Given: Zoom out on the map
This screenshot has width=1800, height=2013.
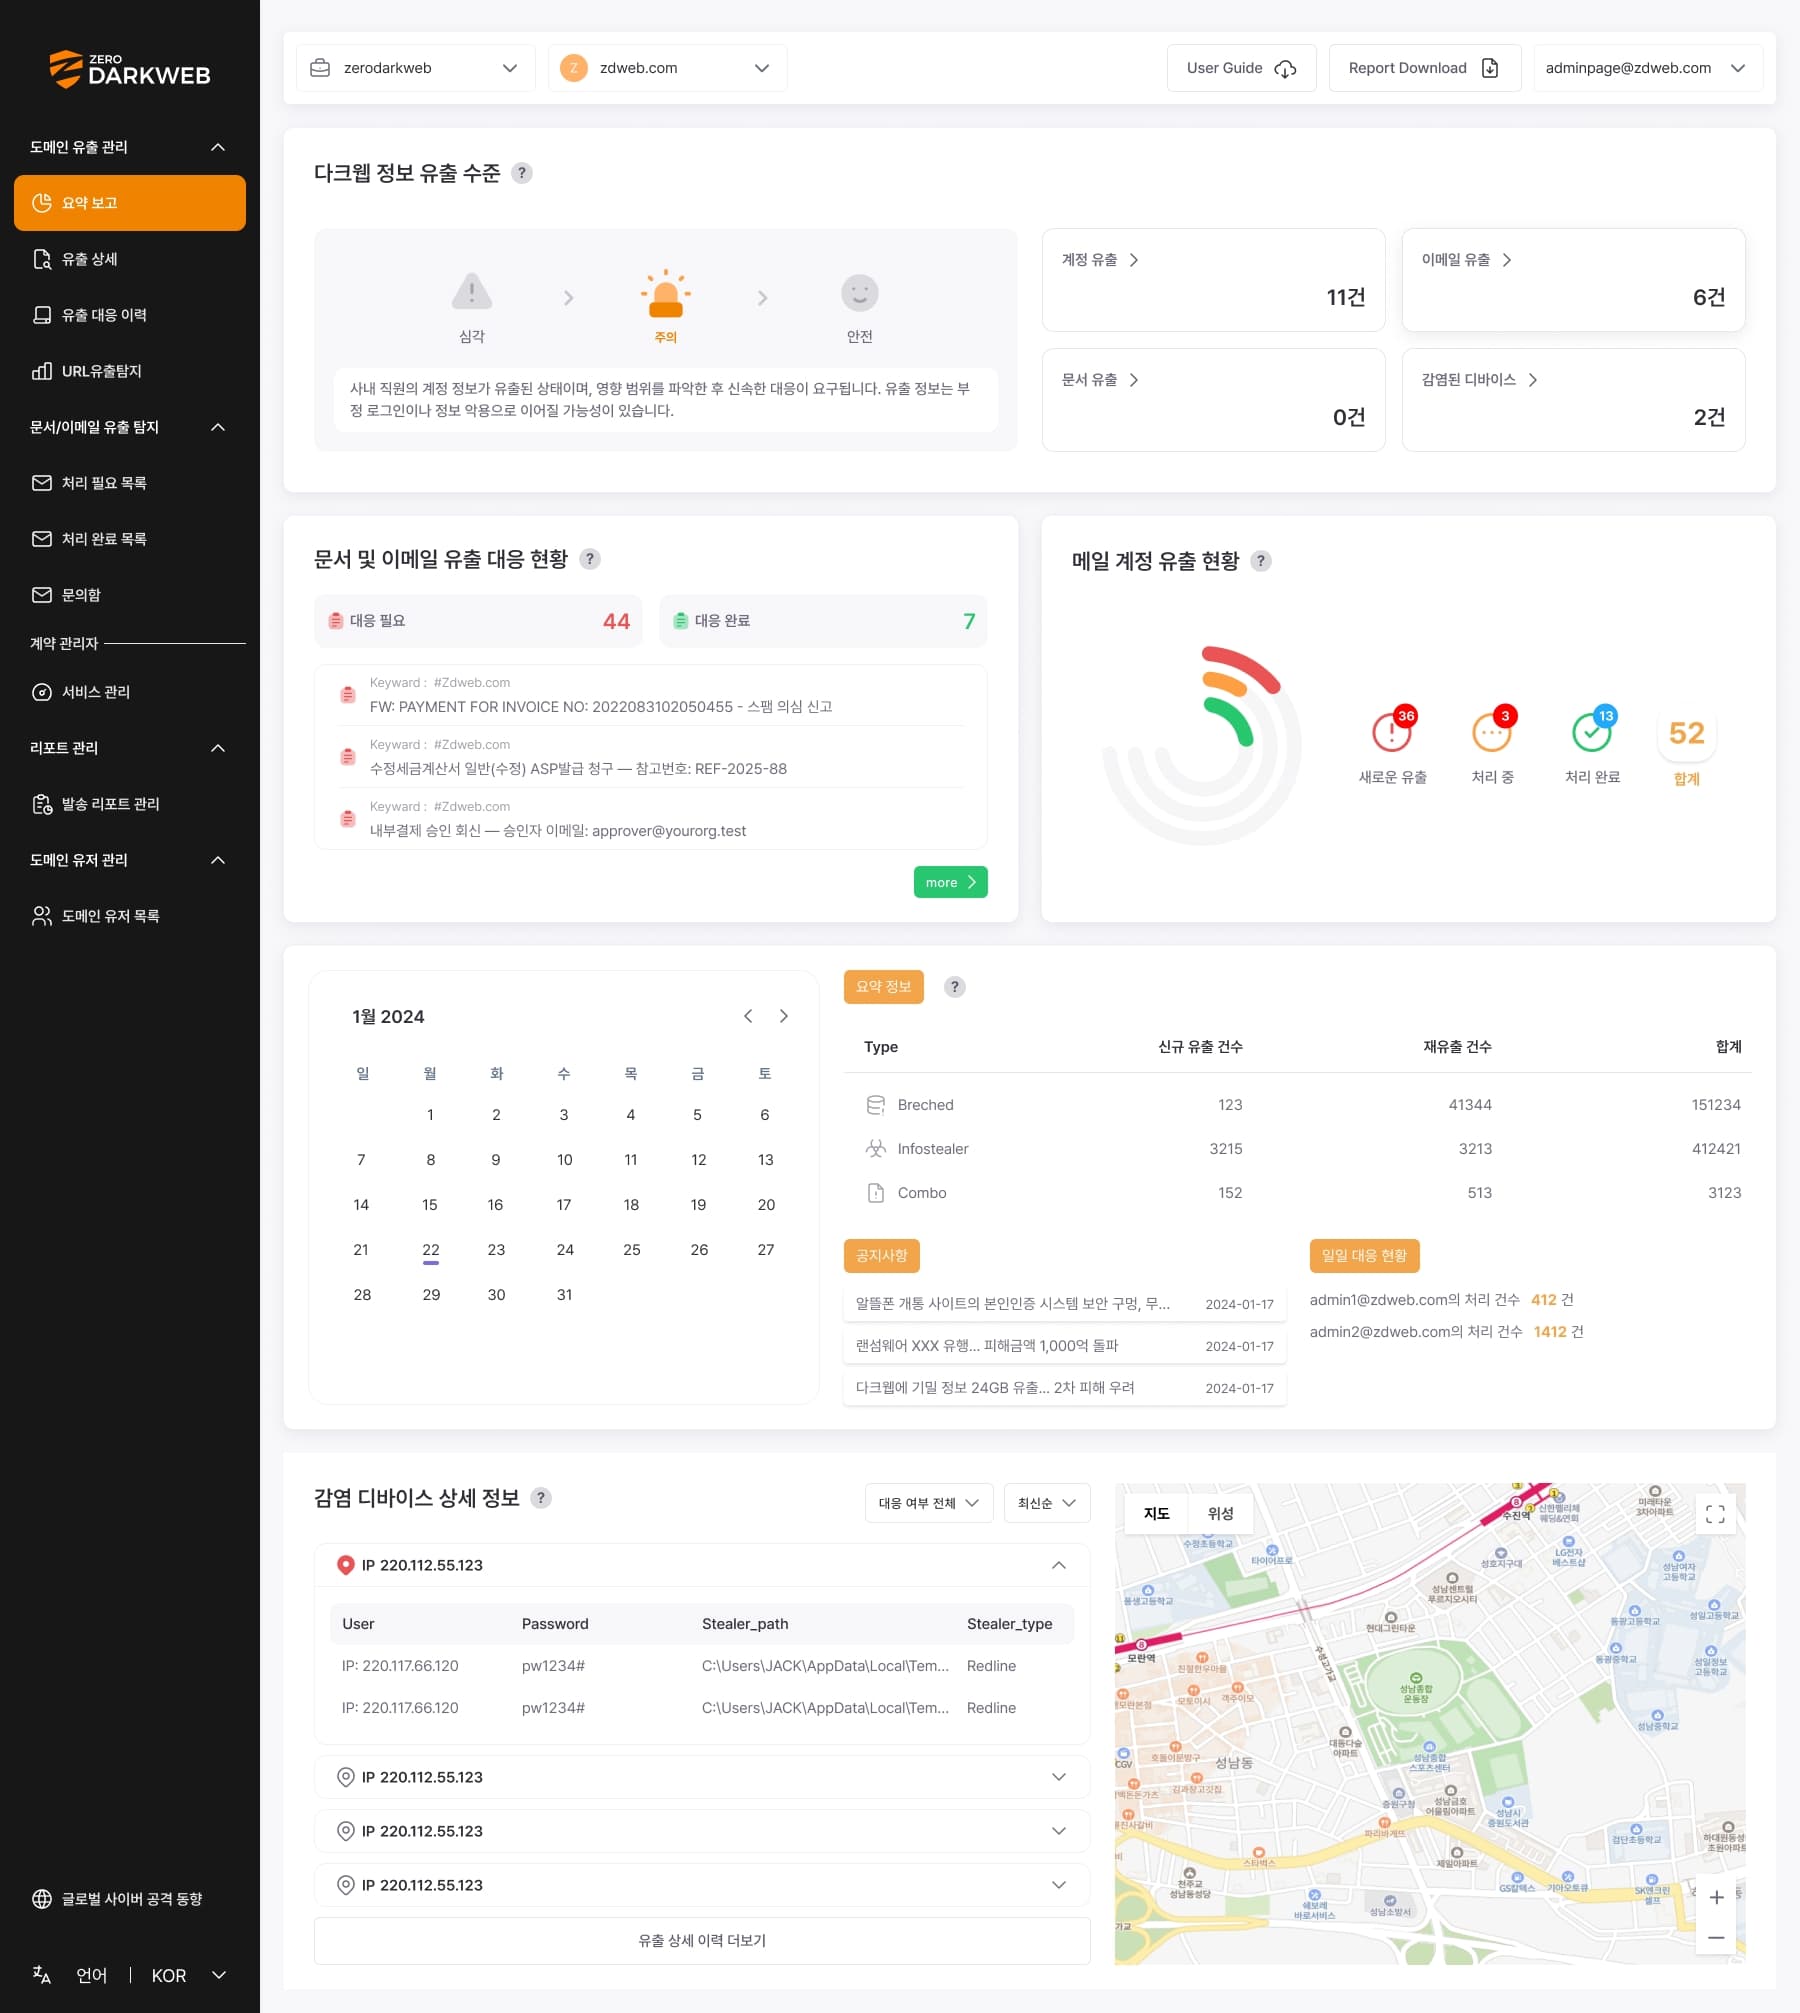Looking at the screenshot, I should click(1716, 1937).
